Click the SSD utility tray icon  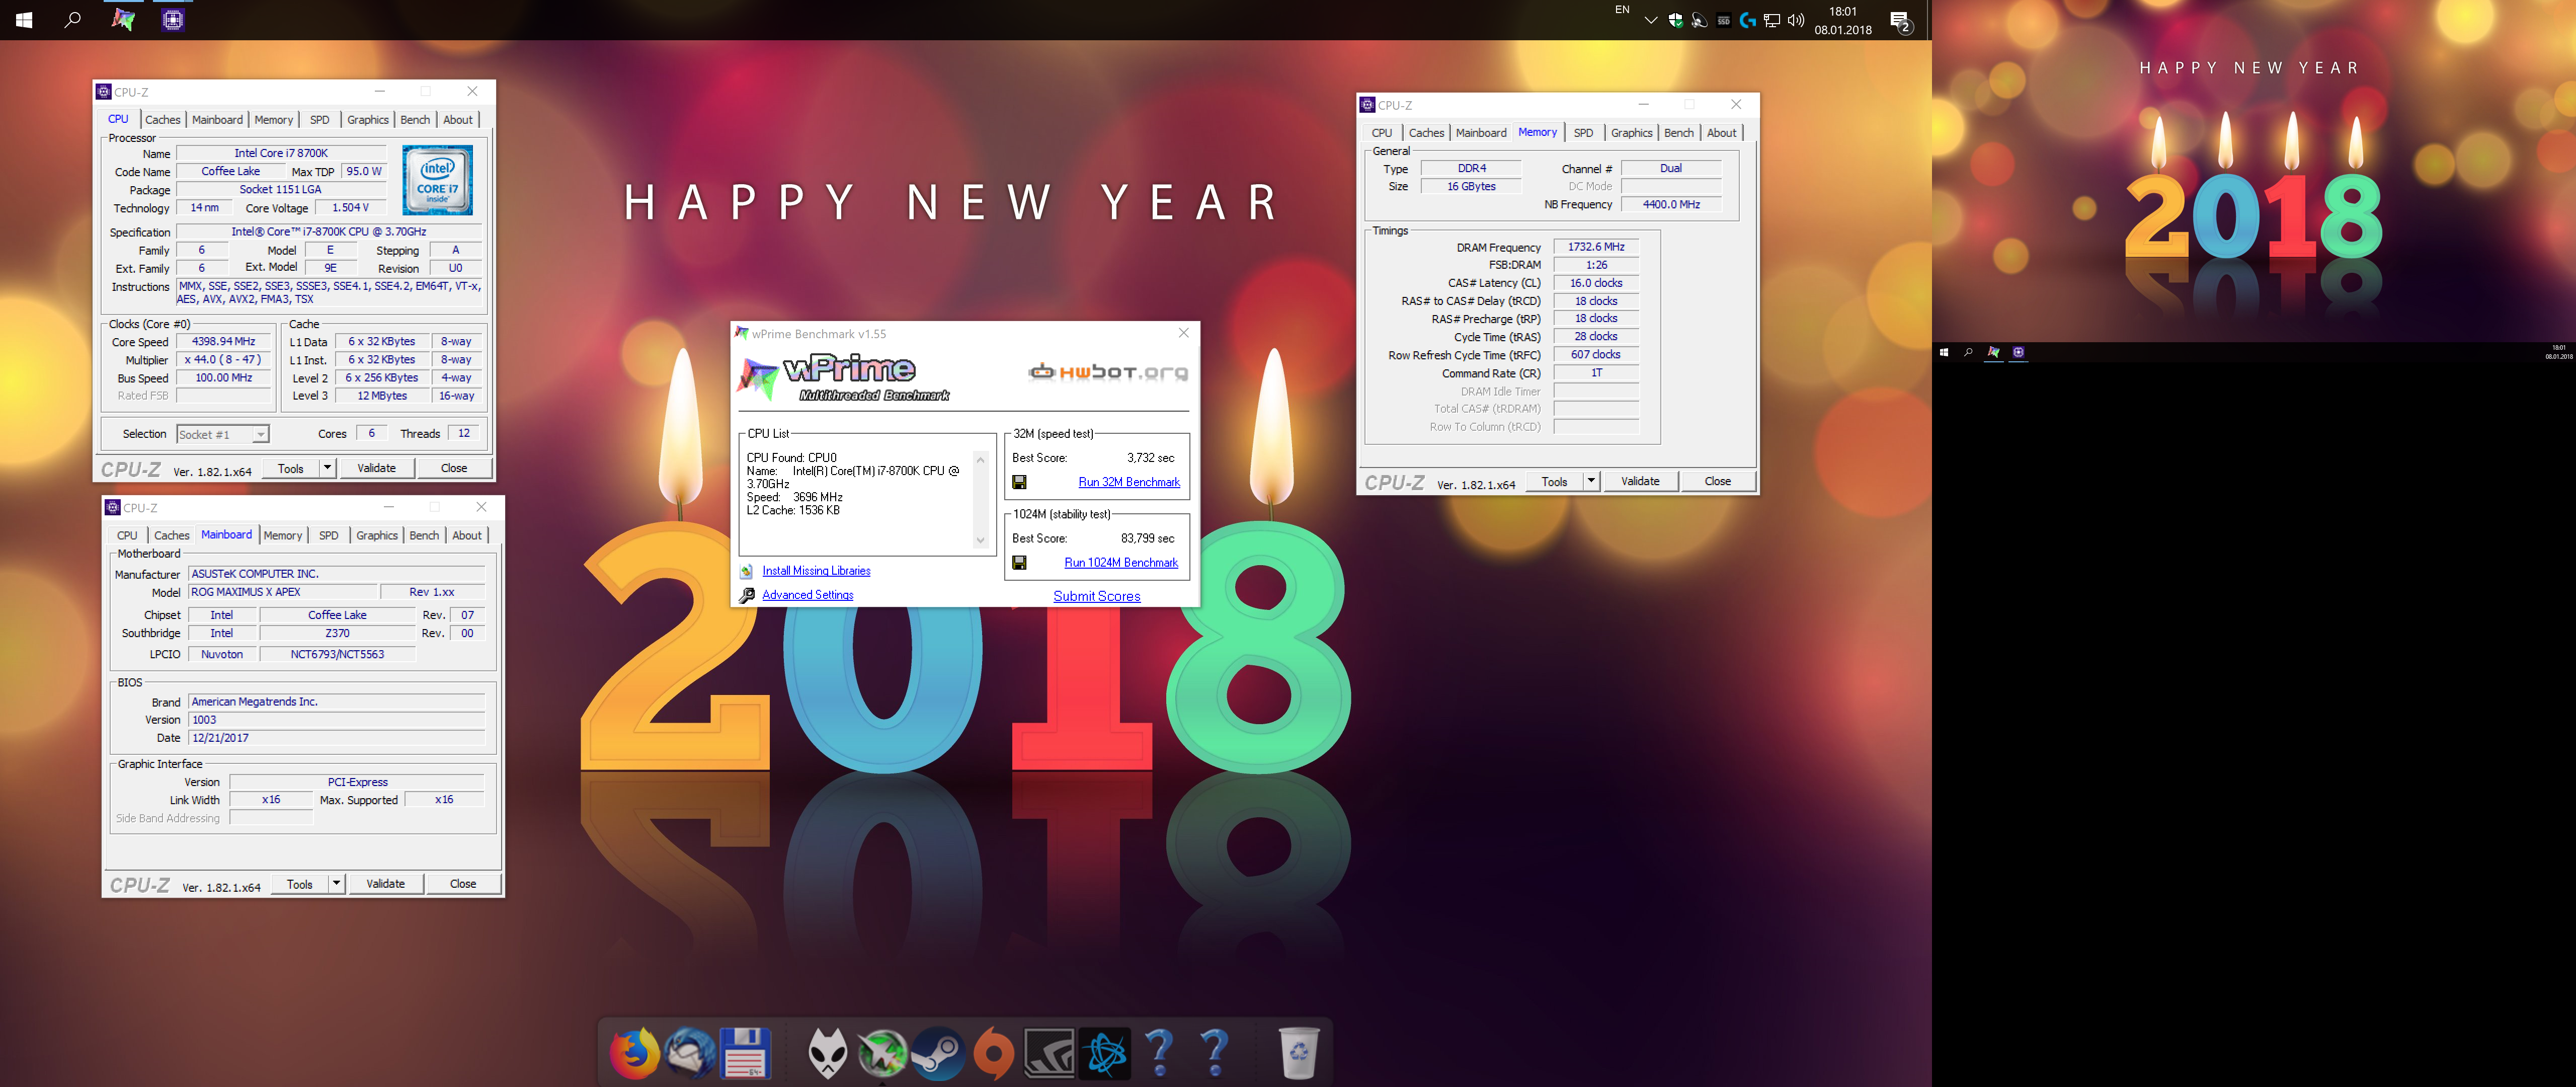(x=1723, y=20)
